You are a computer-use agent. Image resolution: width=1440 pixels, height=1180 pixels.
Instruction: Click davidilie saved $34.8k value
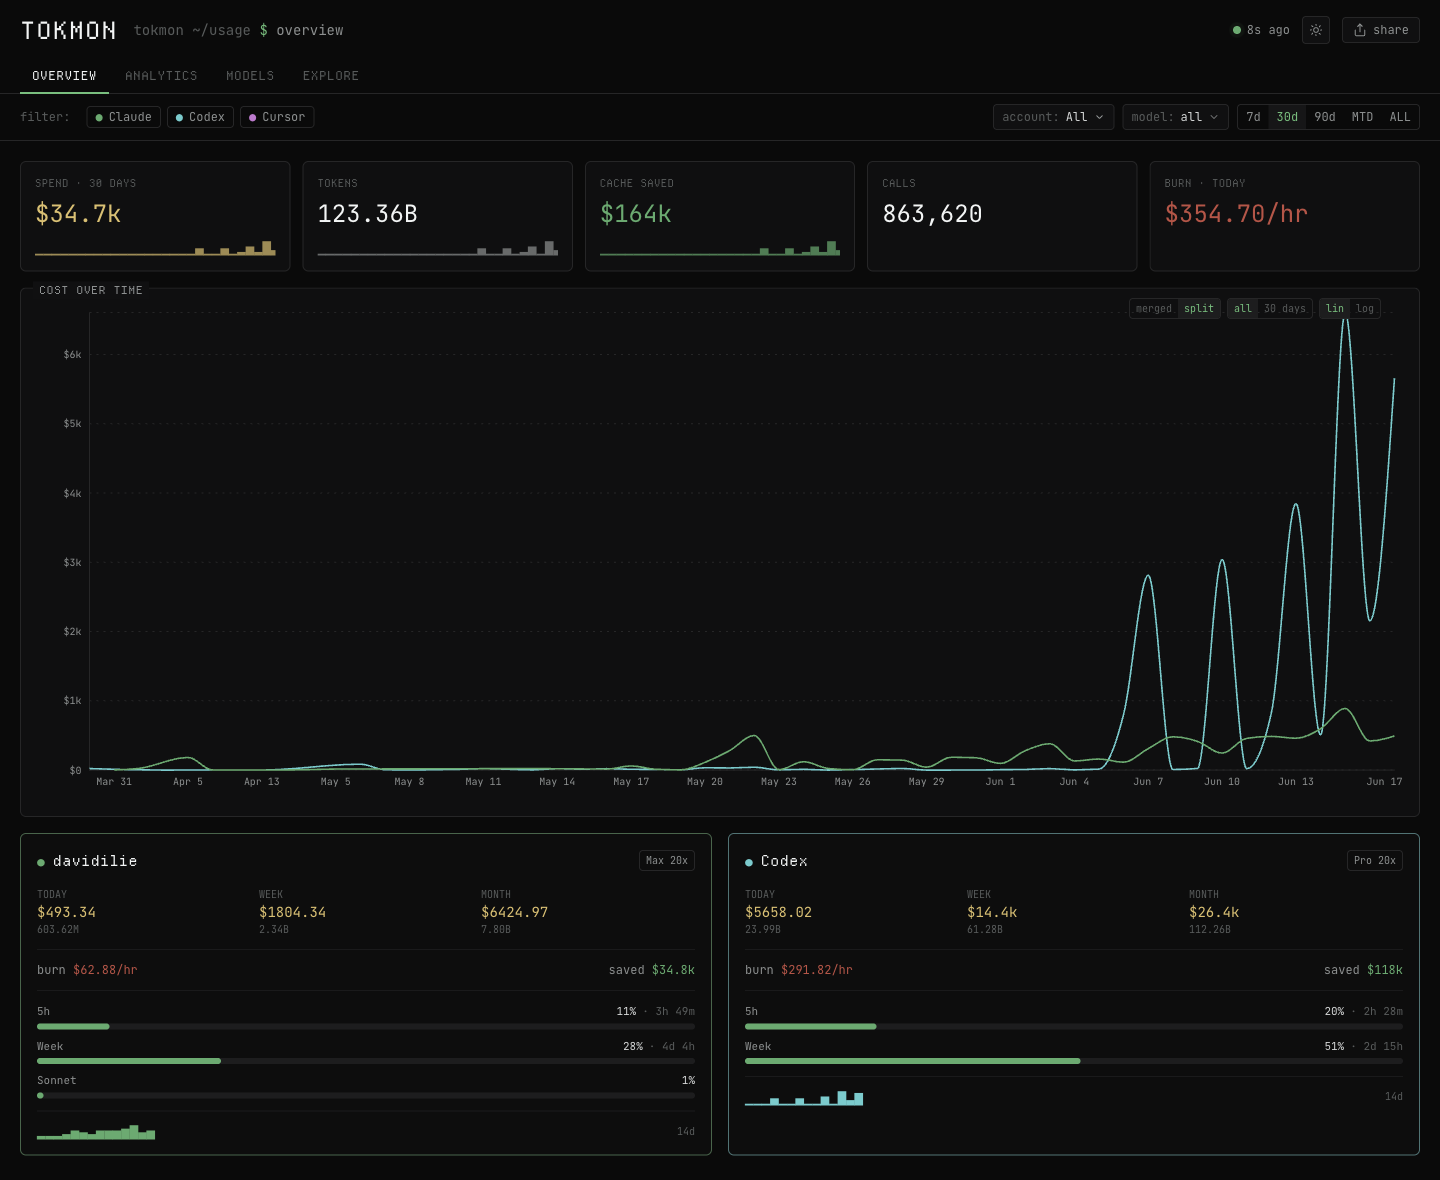[x=673, y=970]
